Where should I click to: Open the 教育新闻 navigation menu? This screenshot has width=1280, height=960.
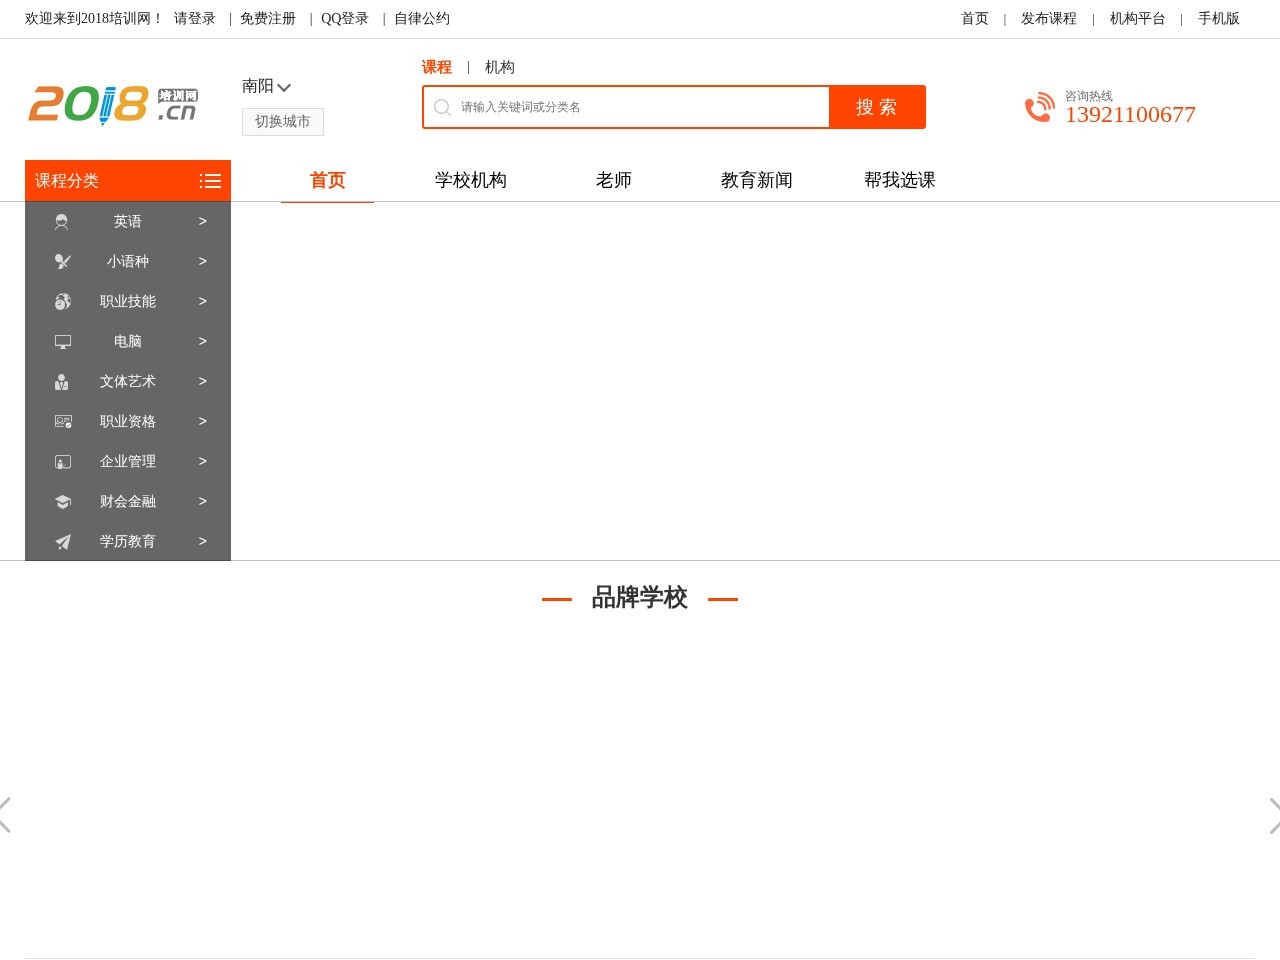[x=755, y=180]
